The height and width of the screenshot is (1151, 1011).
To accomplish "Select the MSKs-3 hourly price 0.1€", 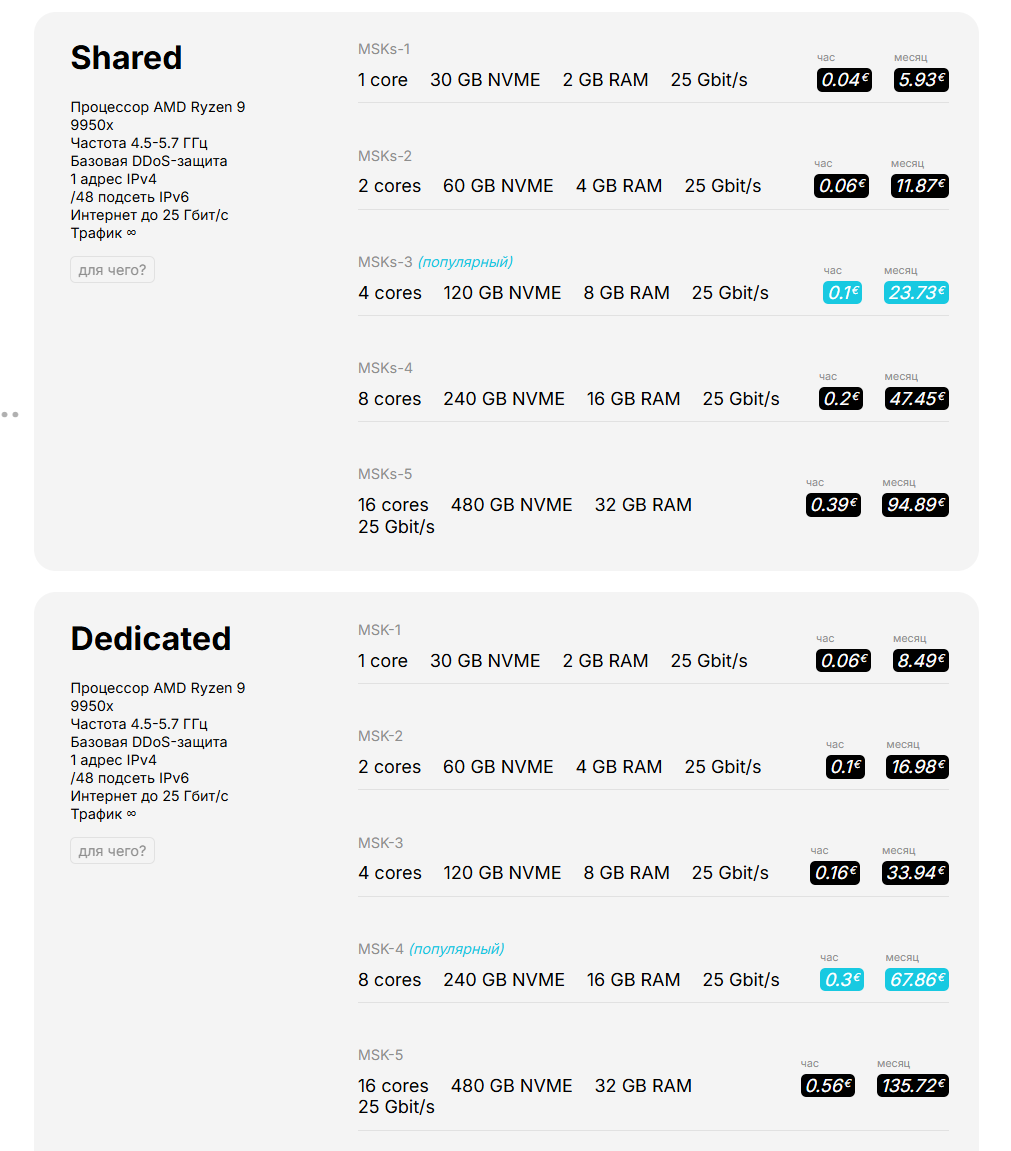I will click(x=842, y=293).
